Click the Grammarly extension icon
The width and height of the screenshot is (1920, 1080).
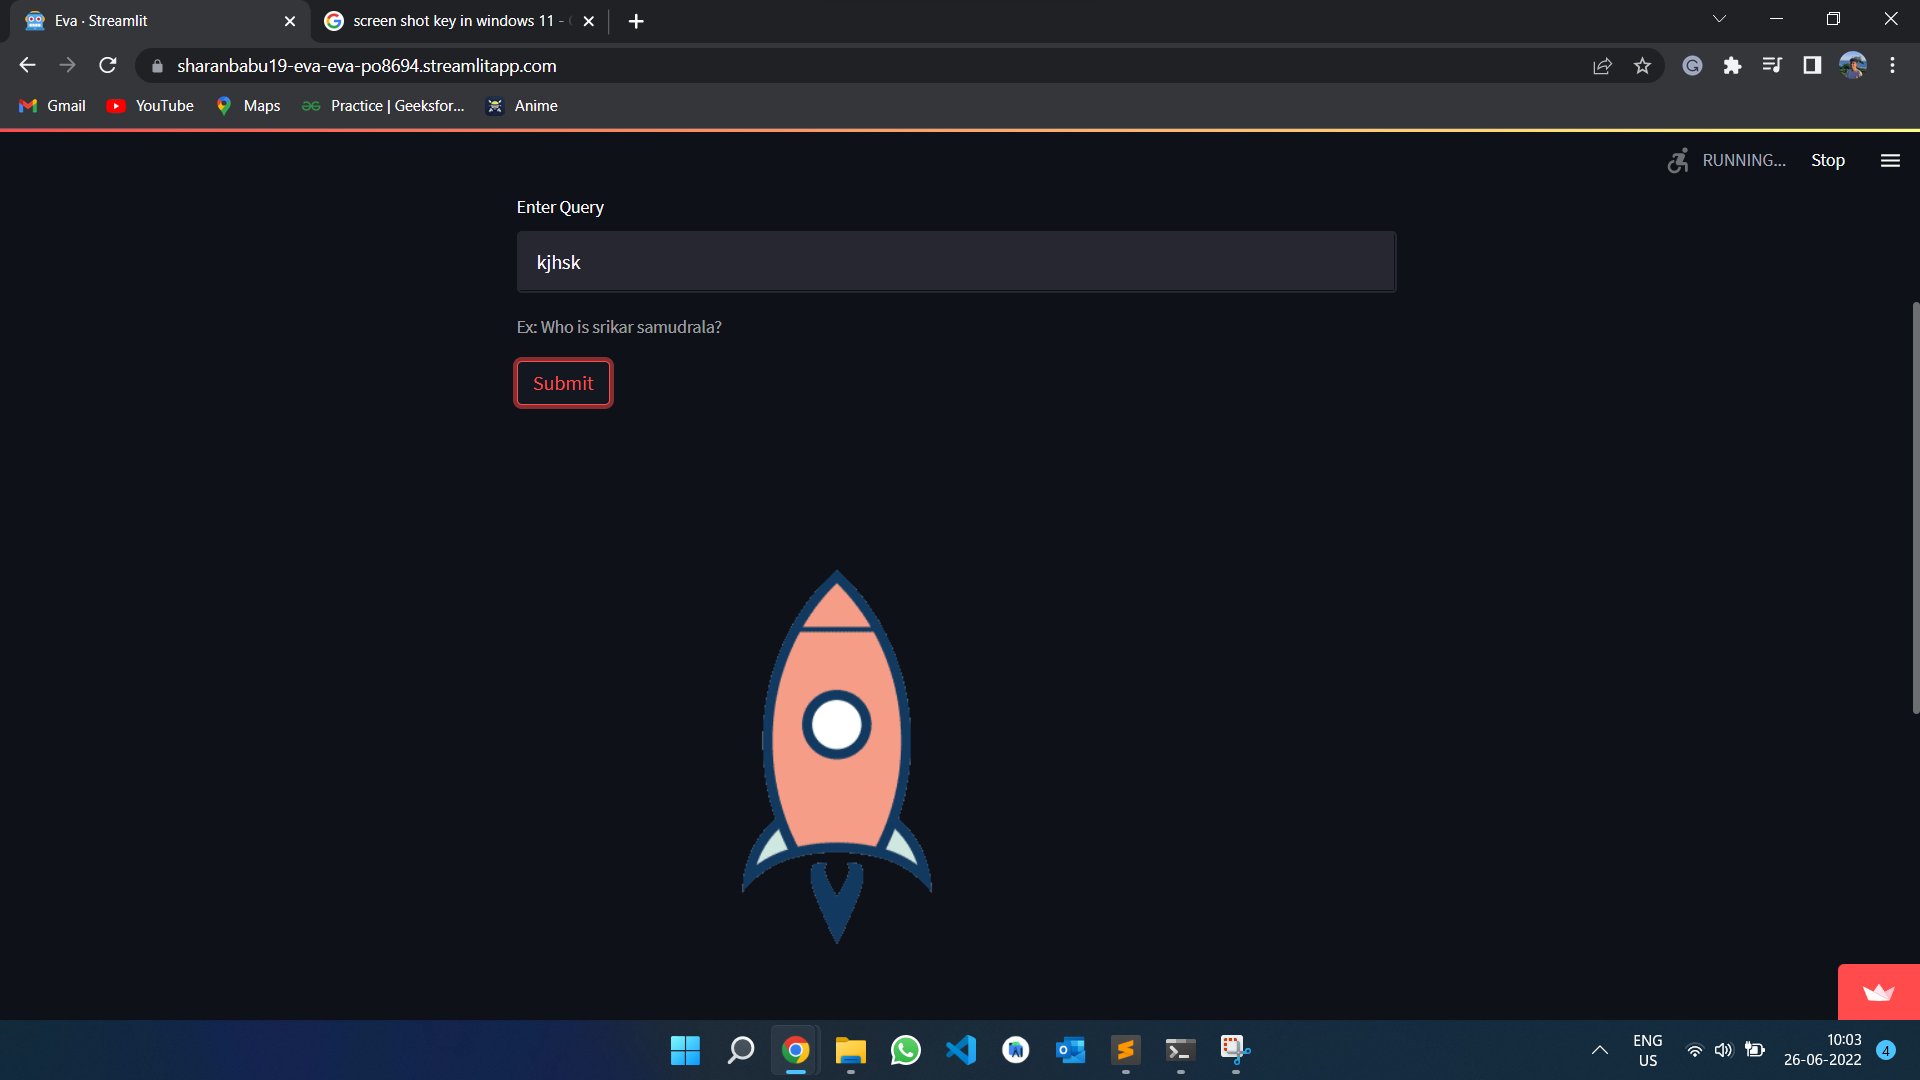pos(1692,66)
